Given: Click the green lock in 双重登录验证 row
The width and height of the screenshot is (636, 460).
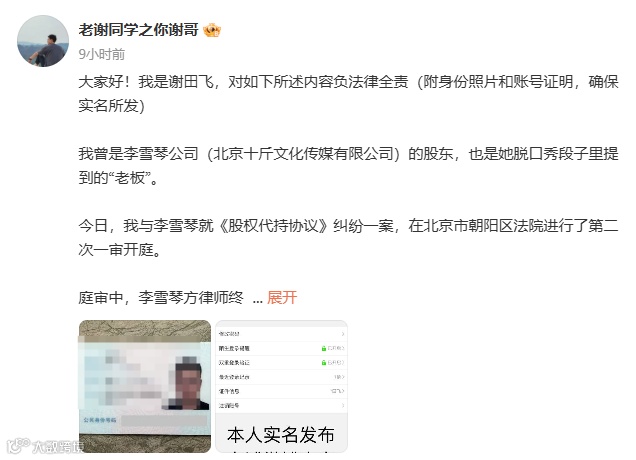Looking at the screenshot, I should (x=324, y=363).
